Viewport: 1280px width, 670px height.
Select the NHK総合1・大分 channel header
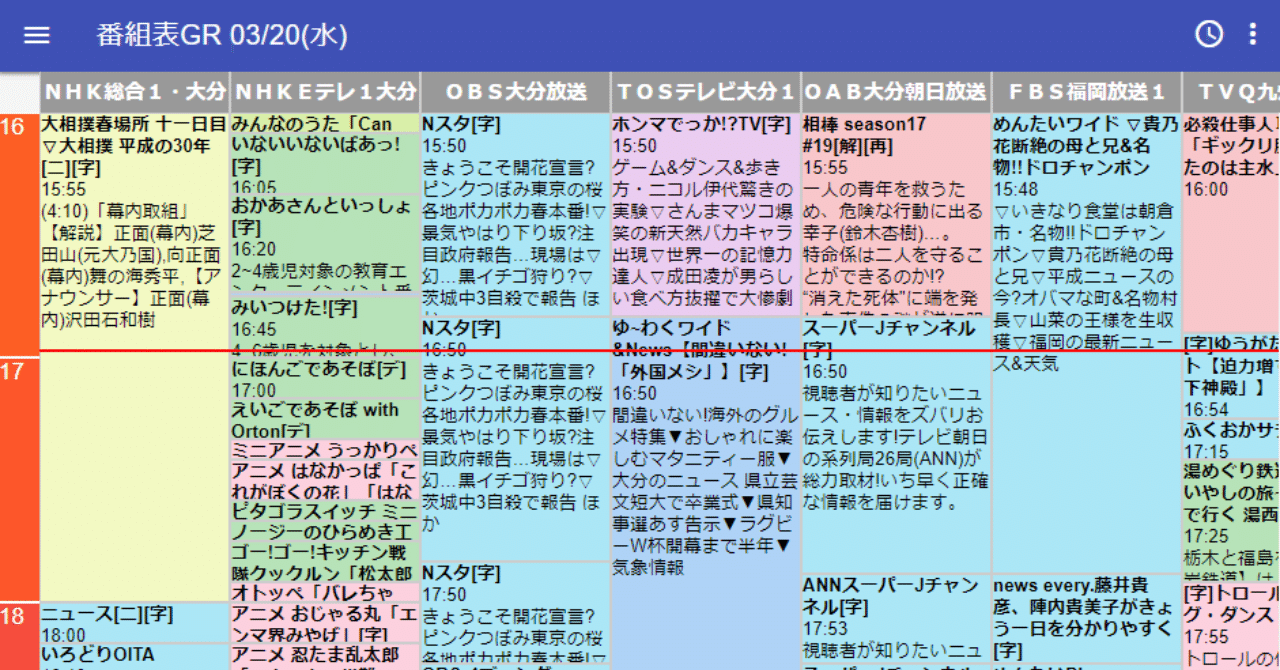coord(135,92)
